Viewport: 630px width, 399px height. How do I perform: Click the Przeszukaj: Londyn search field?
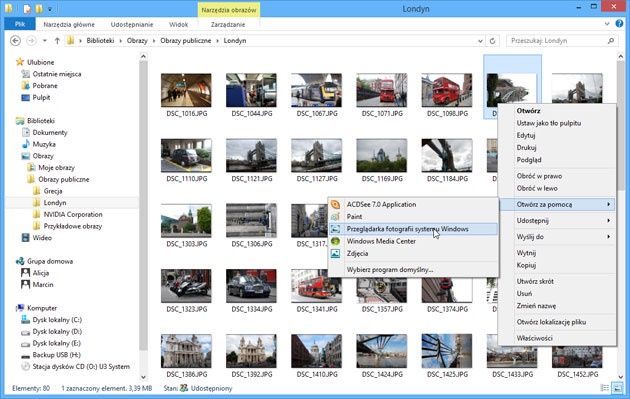pyautogui.click(x=556, y=41)
